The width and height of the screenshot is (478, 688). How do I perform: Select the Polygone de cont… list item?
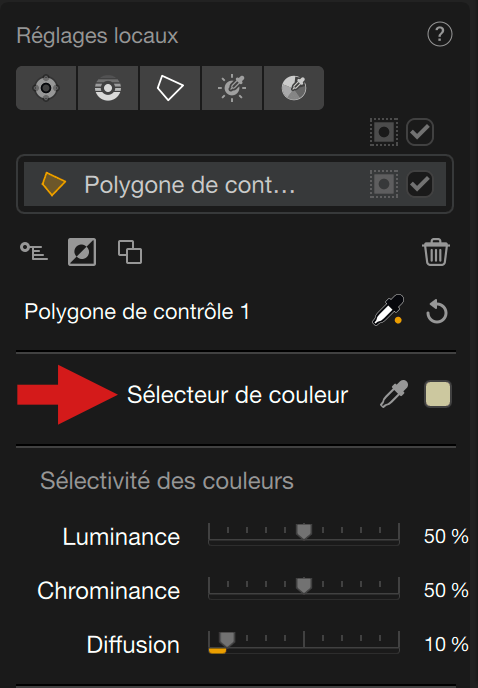pyautogui.click(x=235, y=184)
